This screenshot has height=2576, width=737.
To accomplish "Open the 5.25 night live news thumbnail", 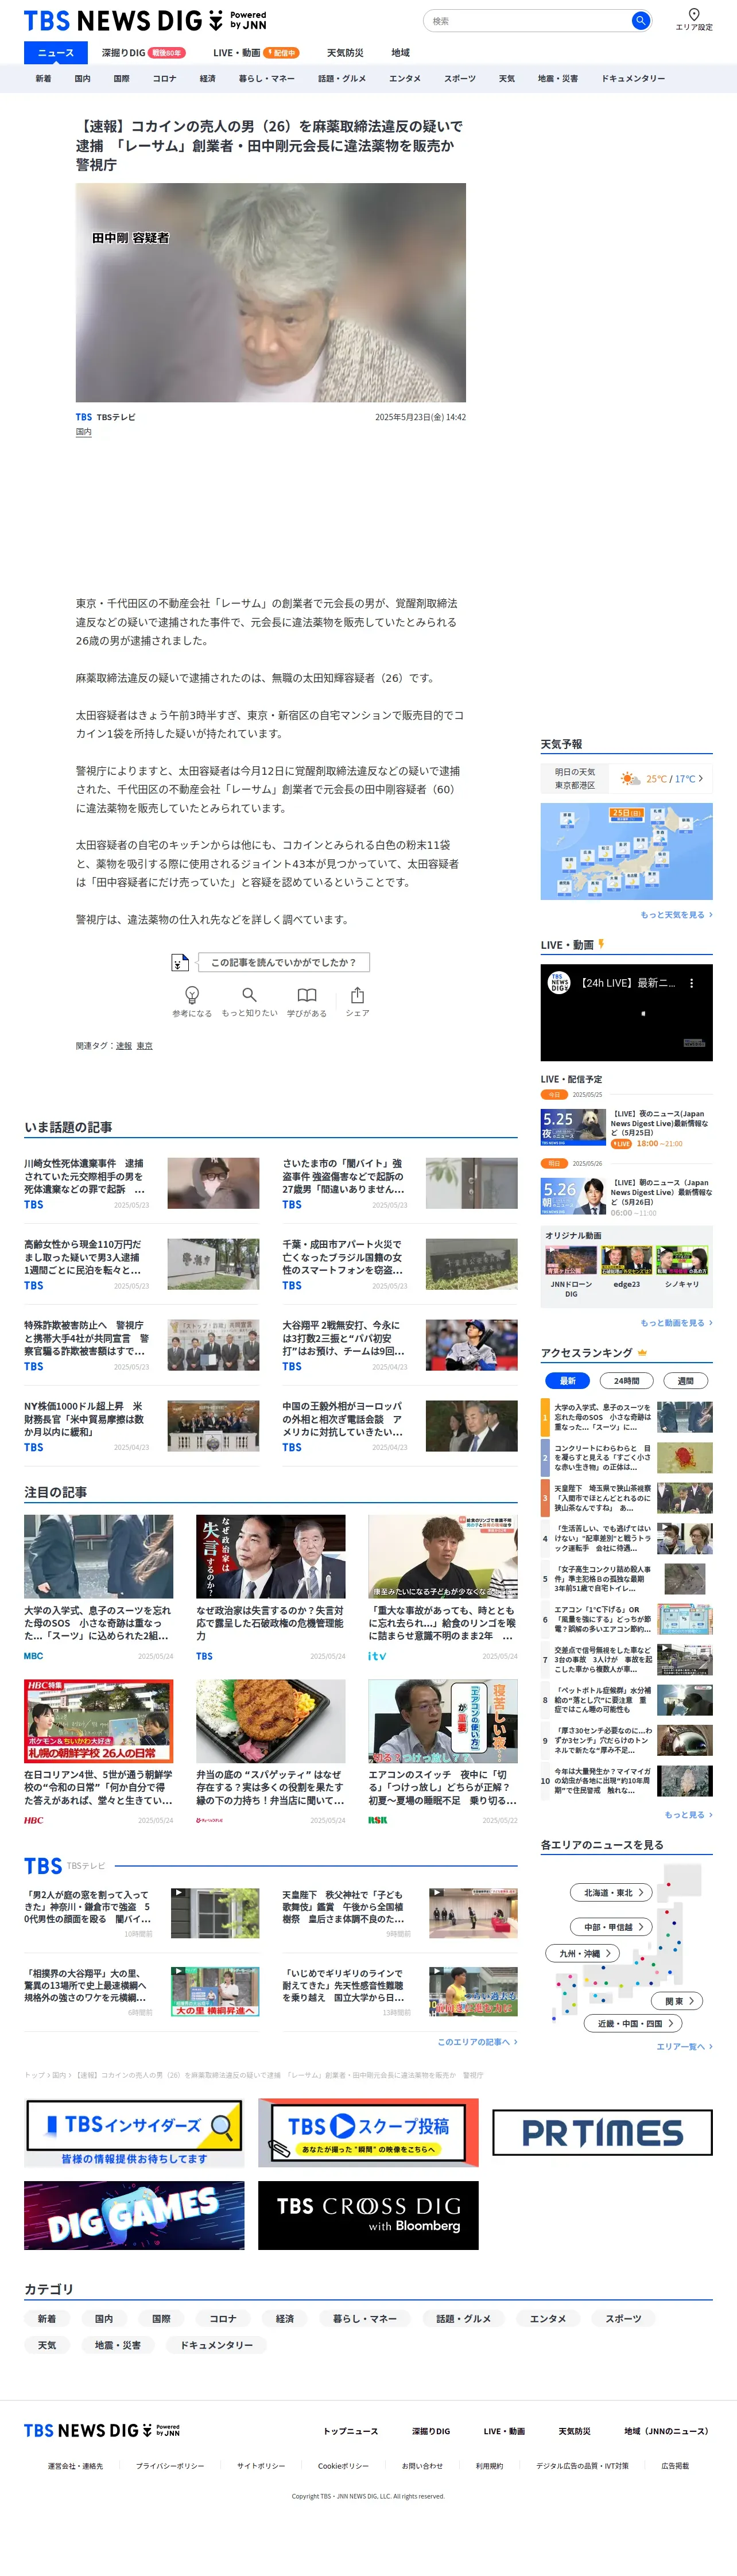I will [x=573, y=1127].
